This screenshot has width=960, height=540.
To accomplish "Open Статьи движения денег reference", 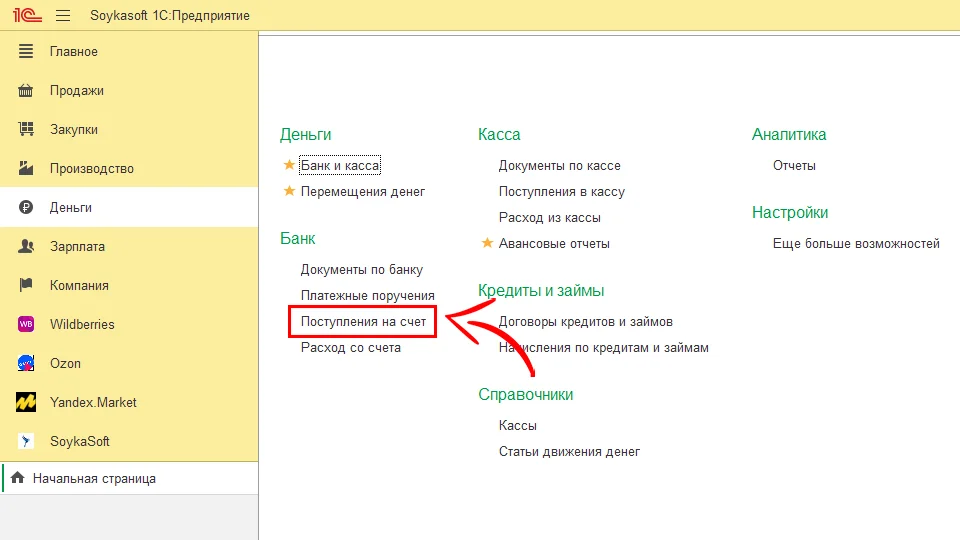I will (569, 451).
